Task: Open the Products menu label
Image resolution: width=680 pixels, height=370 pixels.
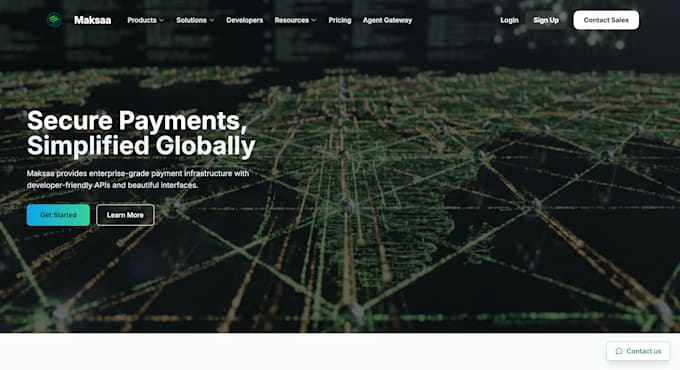Action: coord(142,20)
